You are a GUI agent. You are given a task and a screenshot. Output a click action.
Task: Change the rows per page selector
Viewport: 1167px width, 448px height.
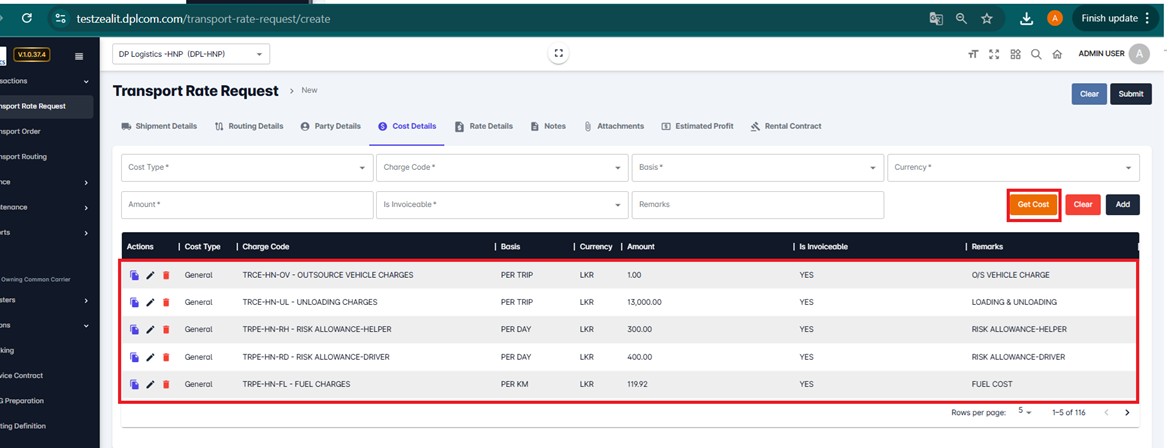click(x=1025, y=411)
